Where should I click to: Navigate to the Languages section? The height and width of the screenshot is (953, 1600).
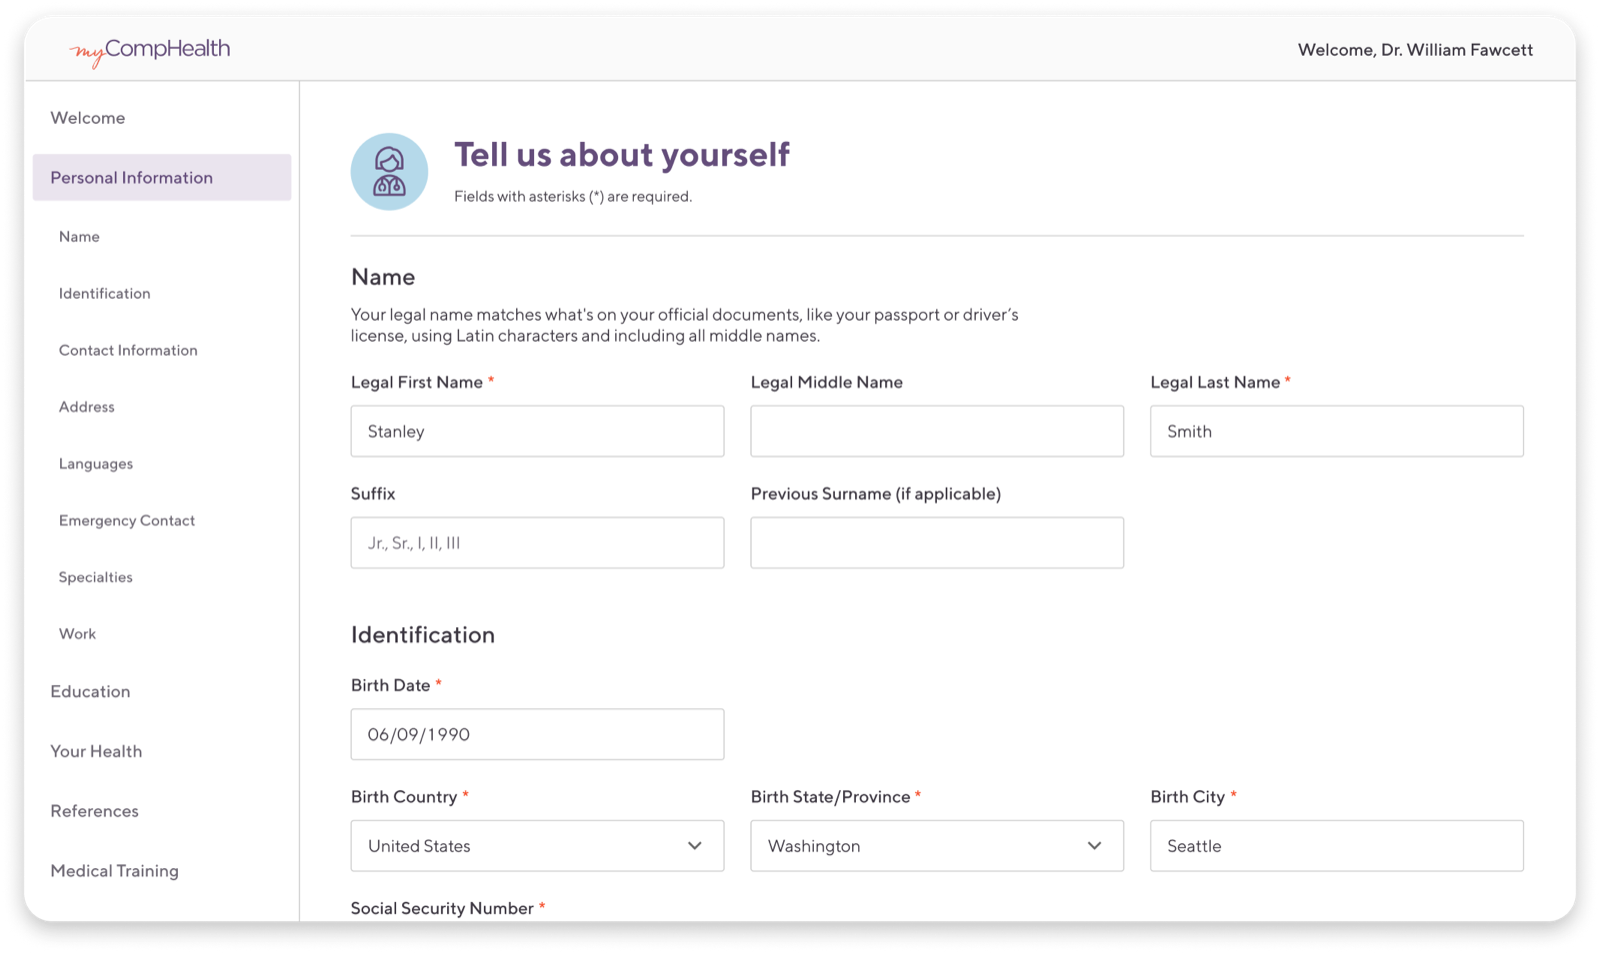click(x=95, y=463)
